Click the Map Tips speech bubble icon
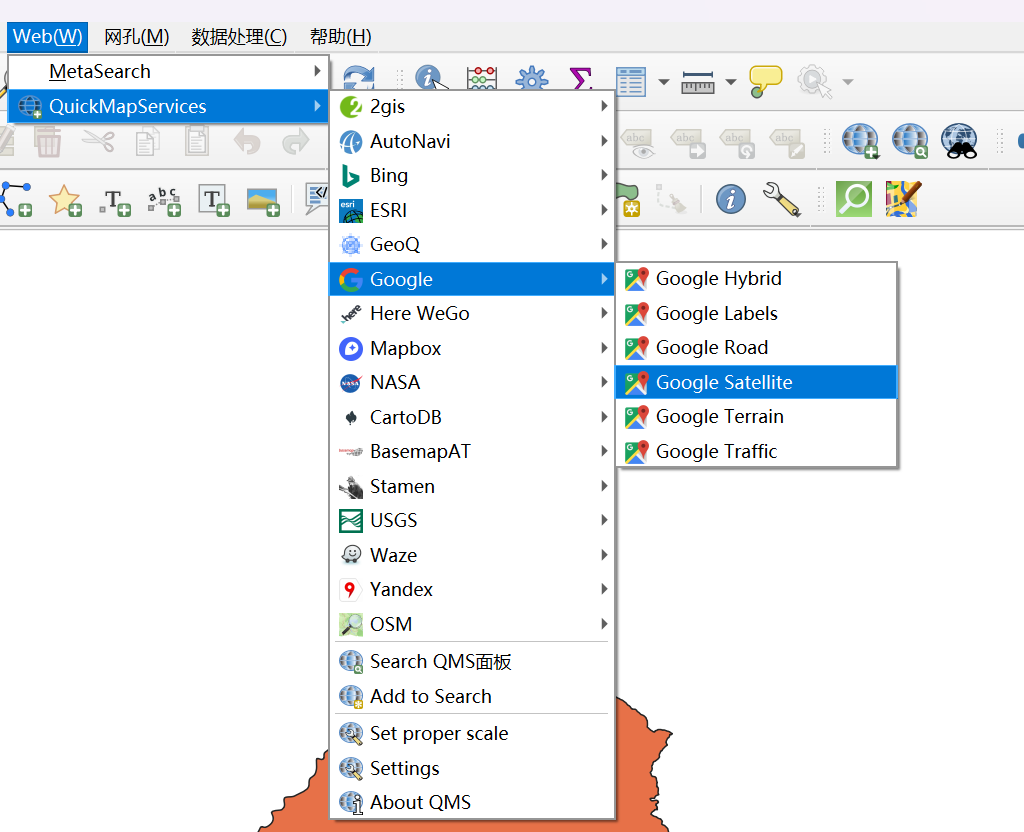The image size is (1024, 832). point(765,82)
